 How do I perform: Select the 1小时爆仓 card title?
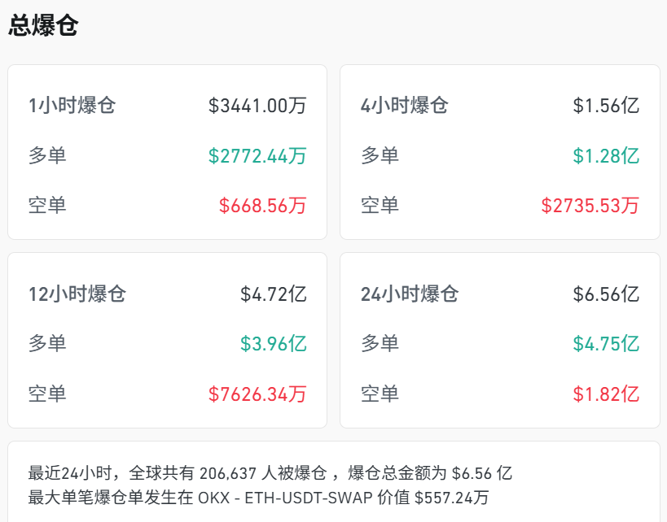click(72, 105)
